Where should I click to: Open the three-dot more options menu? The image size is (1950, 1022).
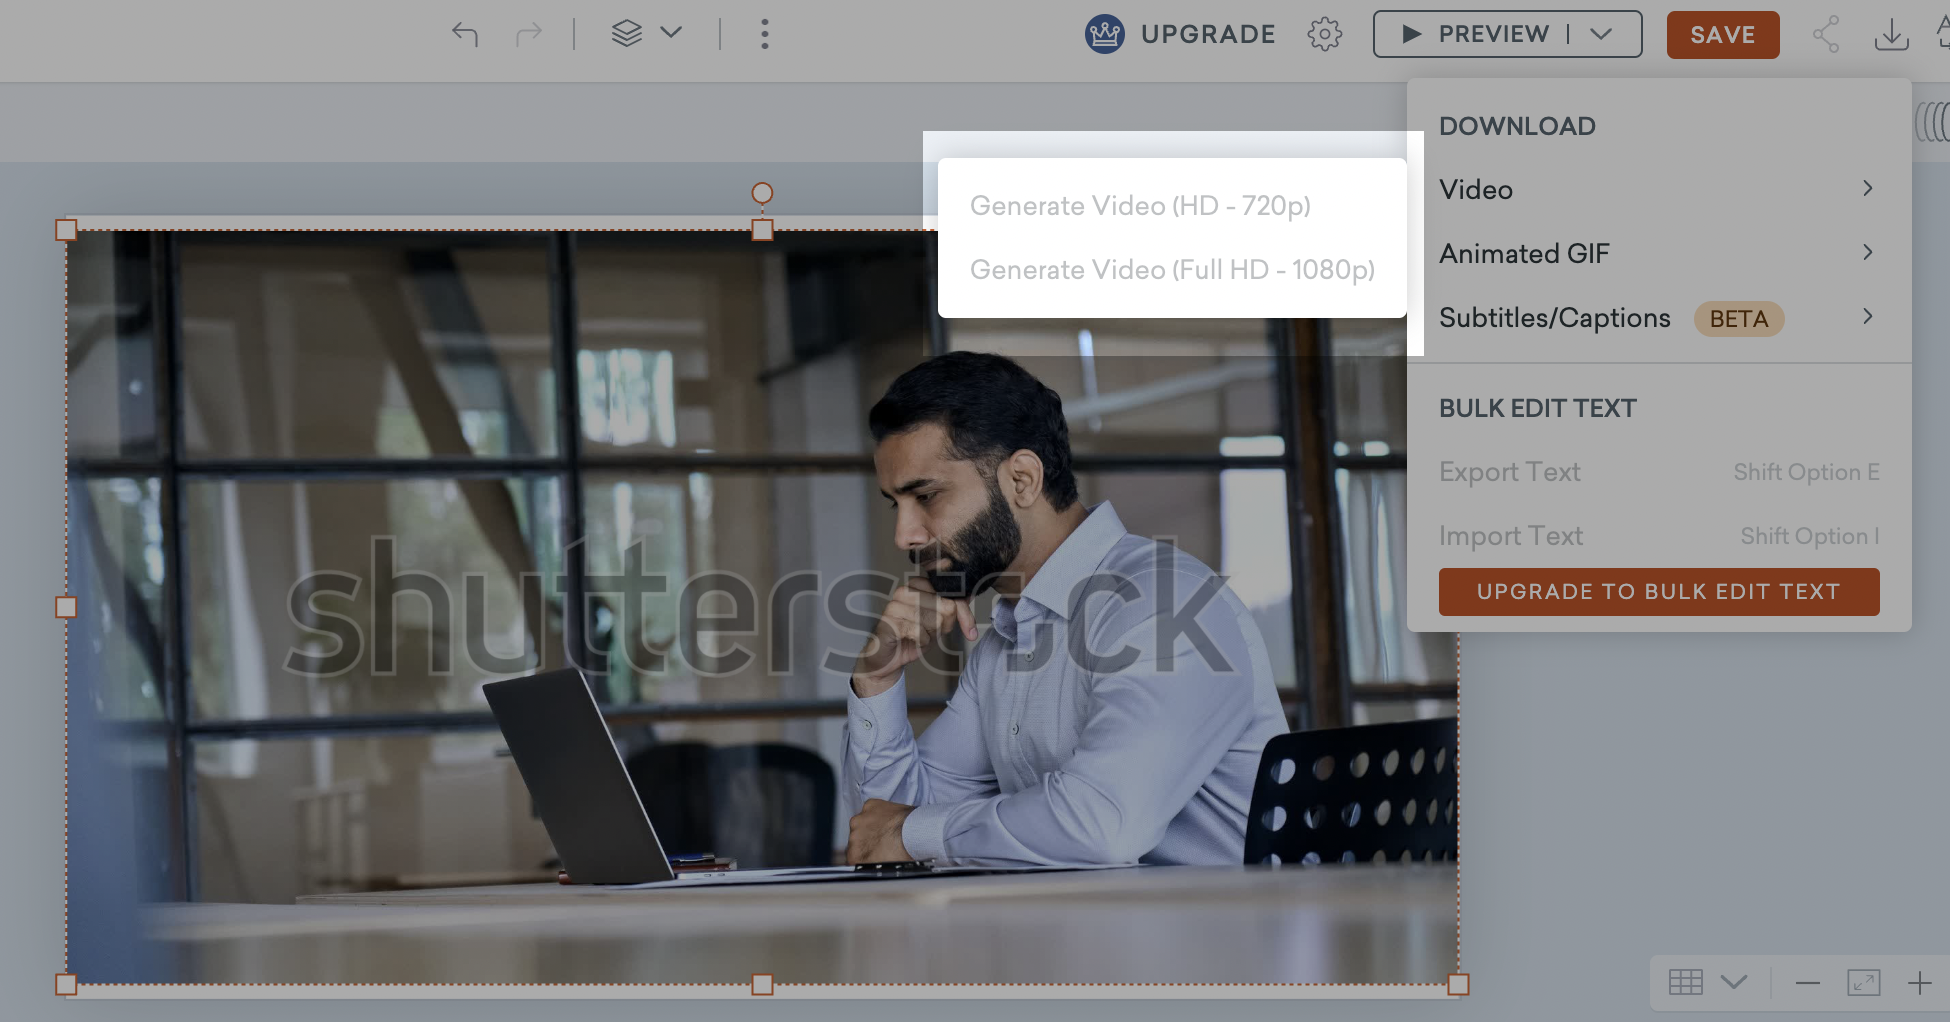coord(764,34)
